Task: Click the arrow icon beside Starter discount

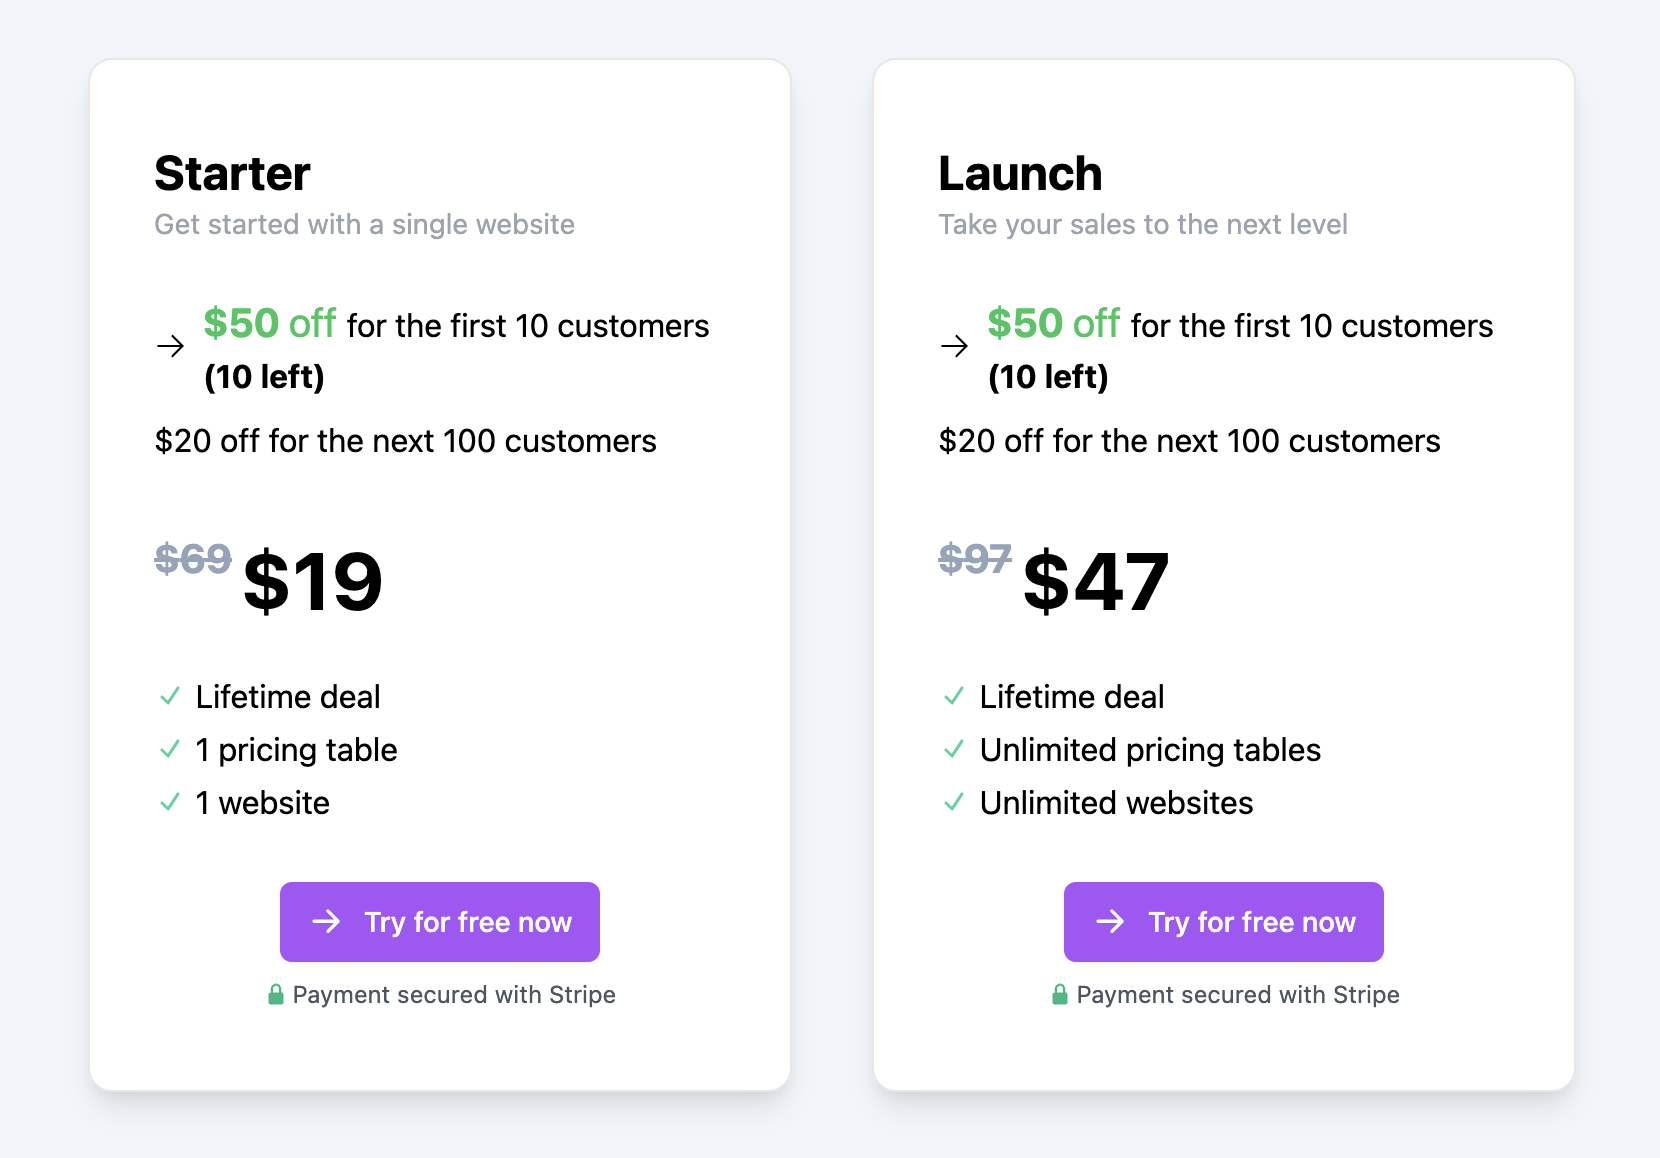Action: (x=171, y=346)
